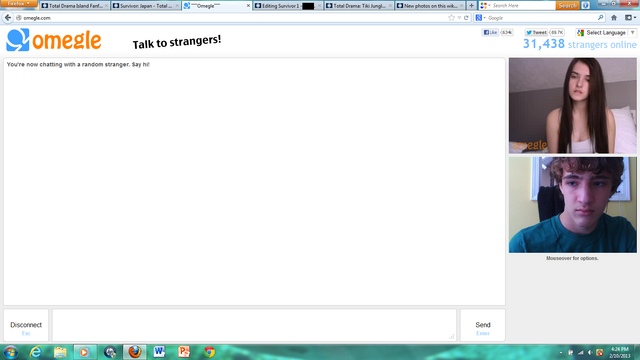The image size is (640, 360).
Task: Open the browser home page icon
Action: point(614,18)
